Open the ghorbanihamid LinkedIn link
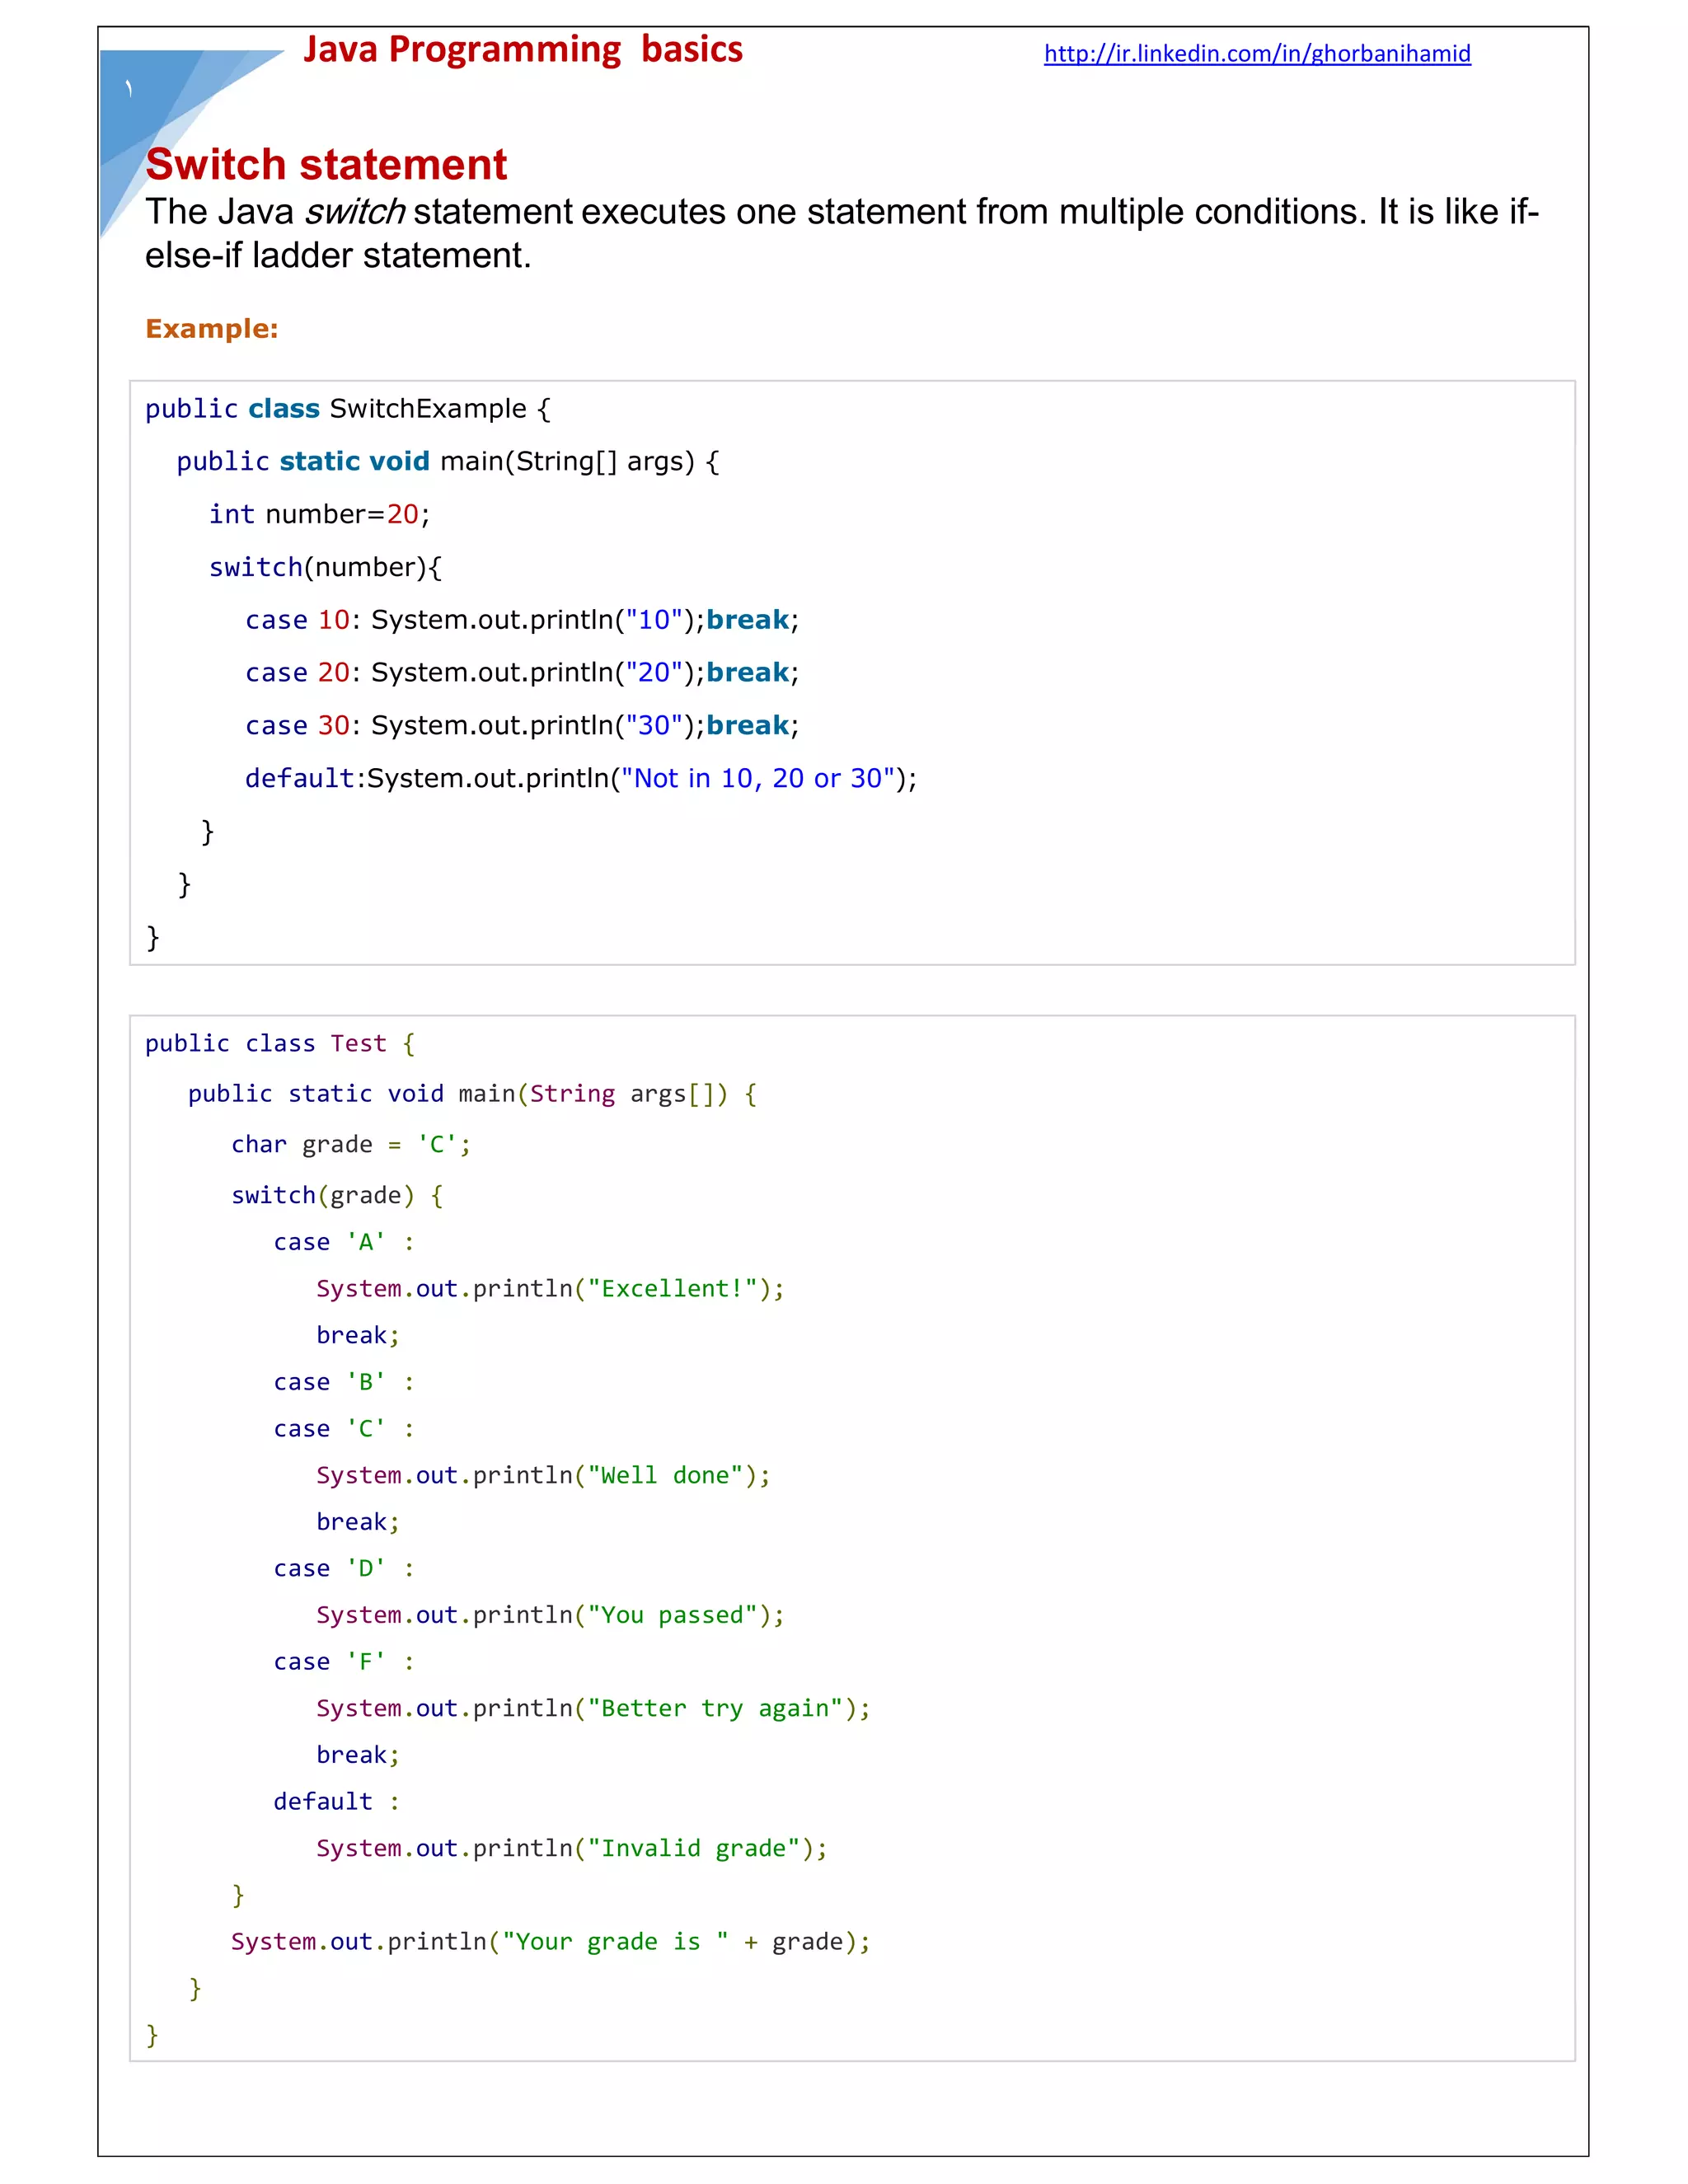Screen dimensions: 1688x2184 tap(1256, 54)
